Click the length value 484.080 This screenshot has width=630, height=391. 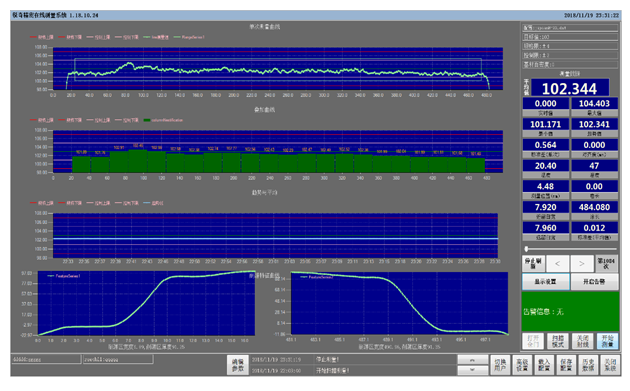tap(594, 207)
